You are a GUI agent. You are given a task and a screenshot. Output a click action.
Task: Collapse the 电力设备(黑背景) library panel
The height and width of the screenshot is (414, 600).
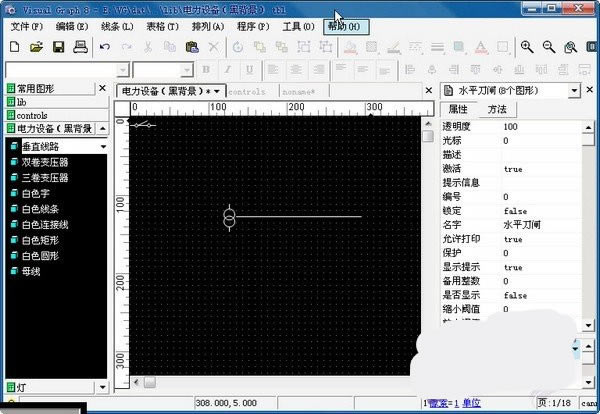[x=102, y=129]
